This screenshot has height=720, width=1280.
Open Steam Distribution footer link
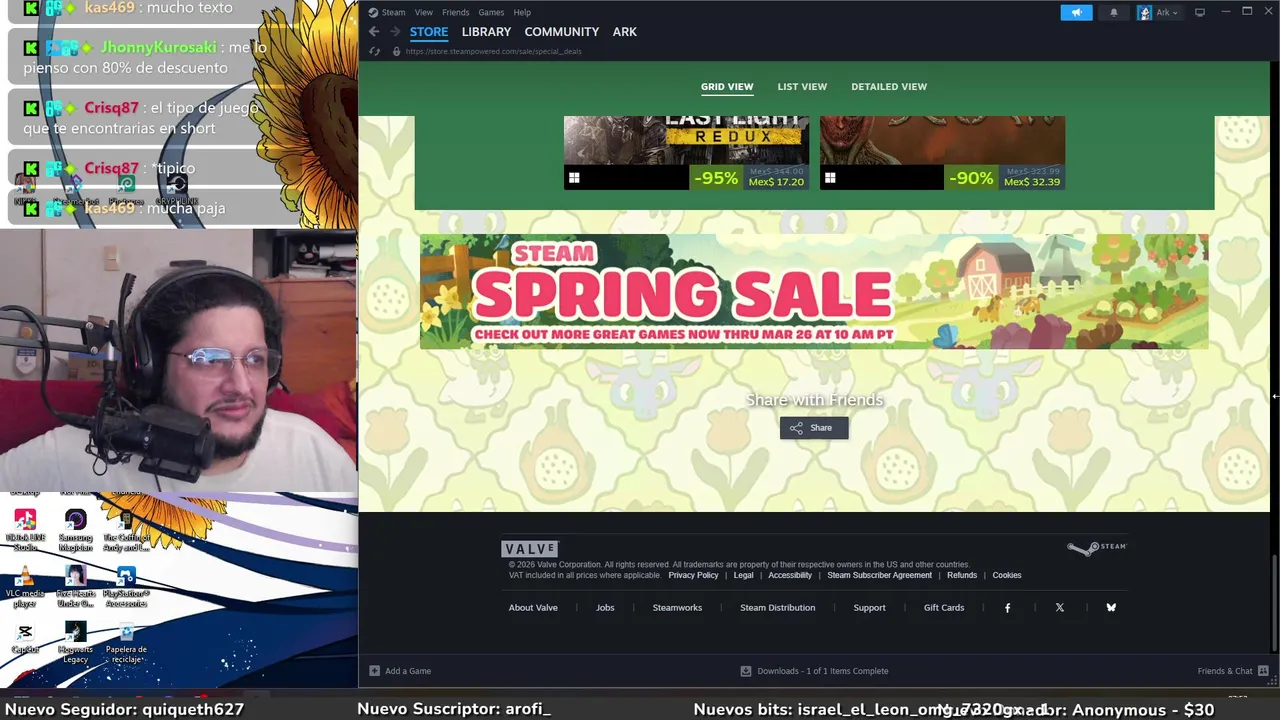pos(777,608)
